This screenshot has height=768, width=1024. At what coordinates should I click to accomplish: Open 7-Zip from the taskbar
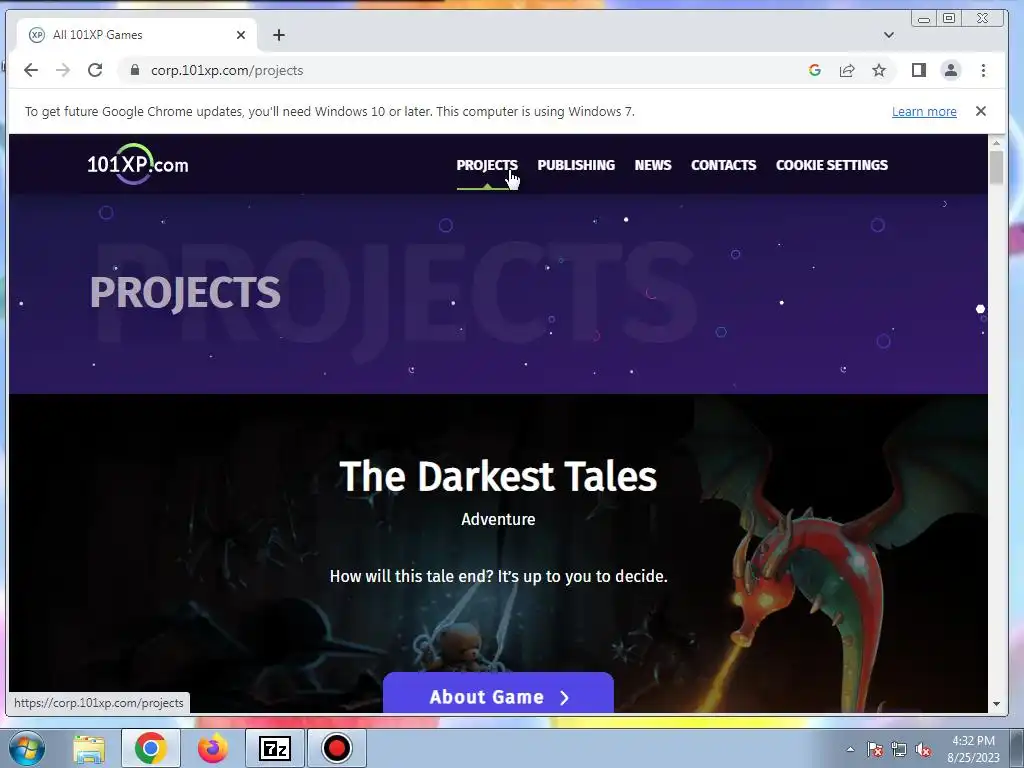click(275, 748)
